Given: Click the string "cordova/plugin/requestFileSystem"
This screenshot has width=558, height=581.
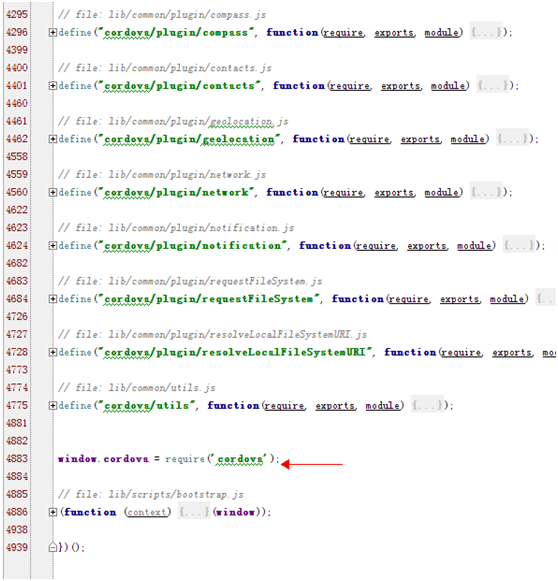Looking at the screenshot, I should click(209, 299).
